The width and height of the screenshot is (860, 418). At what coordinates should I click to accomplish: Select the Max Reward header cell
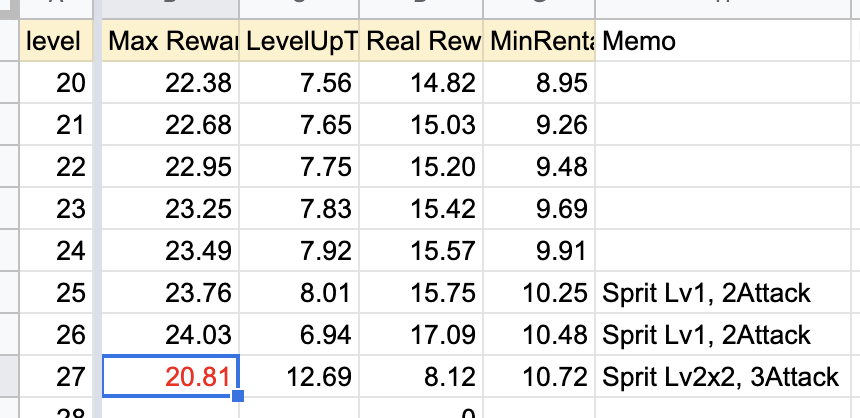click(171, 41)
